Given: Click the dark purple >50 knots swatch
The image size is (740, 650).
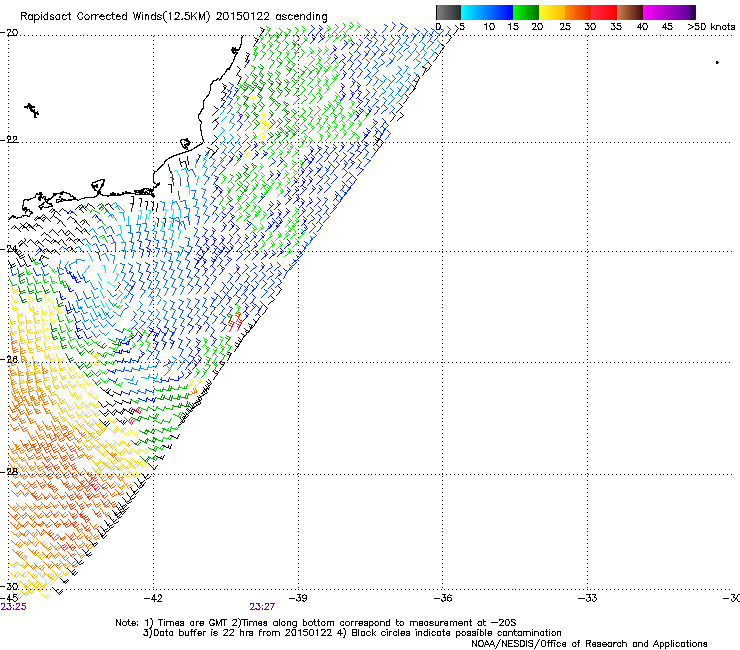Looking at the screenshot, I should (693, 12).
